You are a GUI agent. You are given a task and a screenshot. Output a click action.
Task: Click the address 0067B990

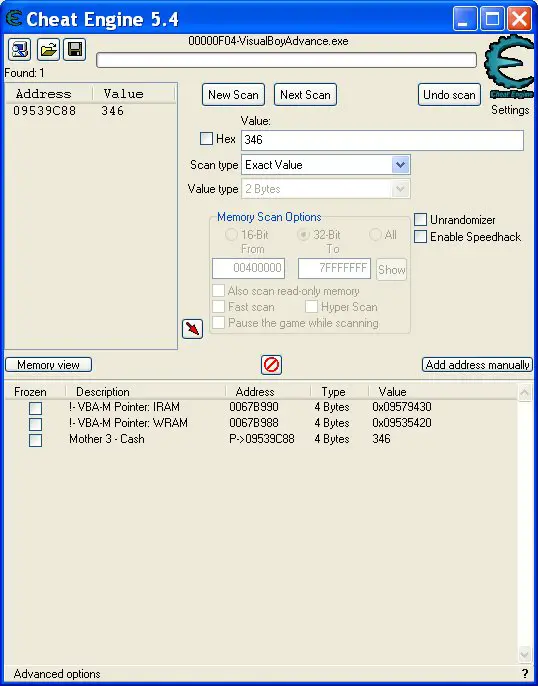254,407
